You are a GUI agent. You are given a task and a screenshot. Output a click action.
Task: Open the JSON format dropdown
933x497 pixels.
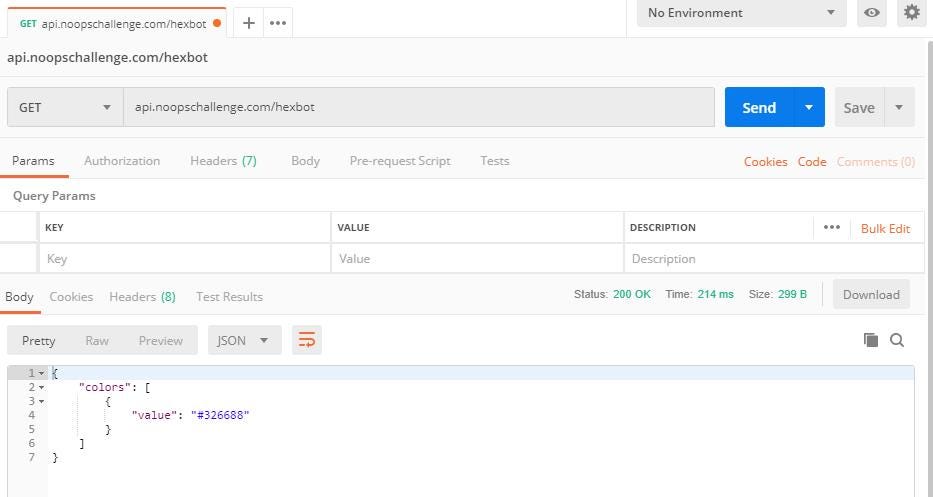244,340
